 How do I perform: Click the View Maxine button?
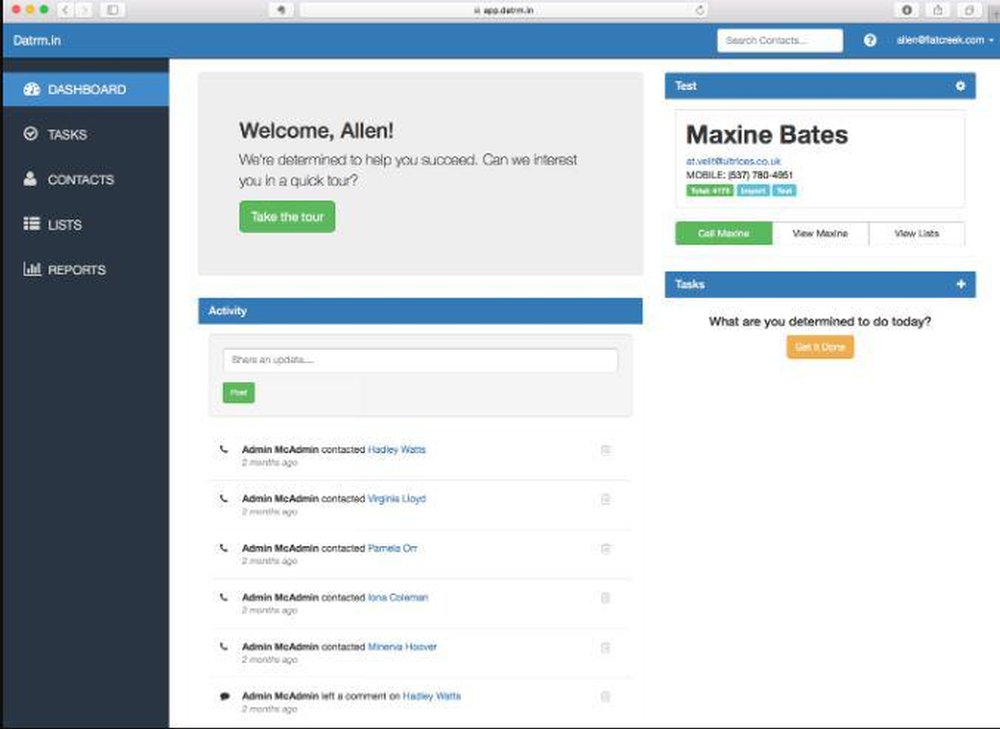tap(820, 233)
